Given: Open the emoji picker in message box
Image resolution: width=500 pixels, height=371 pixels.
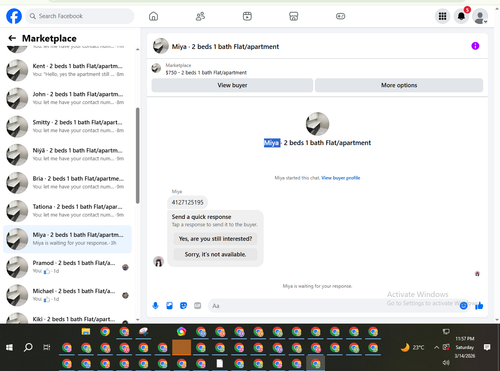Looking at the screenshot, I should tap(463, 306).
